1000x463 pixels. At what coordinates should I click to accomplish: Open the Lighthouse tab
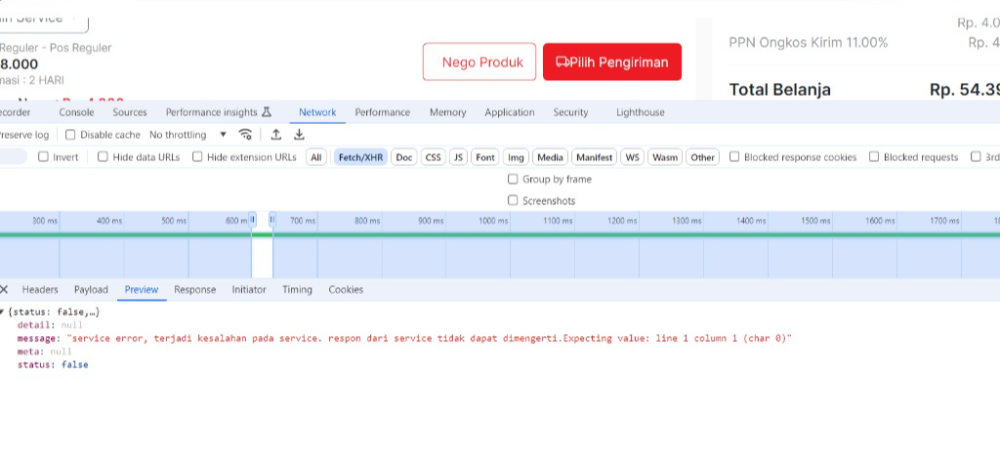click(640, 112)
